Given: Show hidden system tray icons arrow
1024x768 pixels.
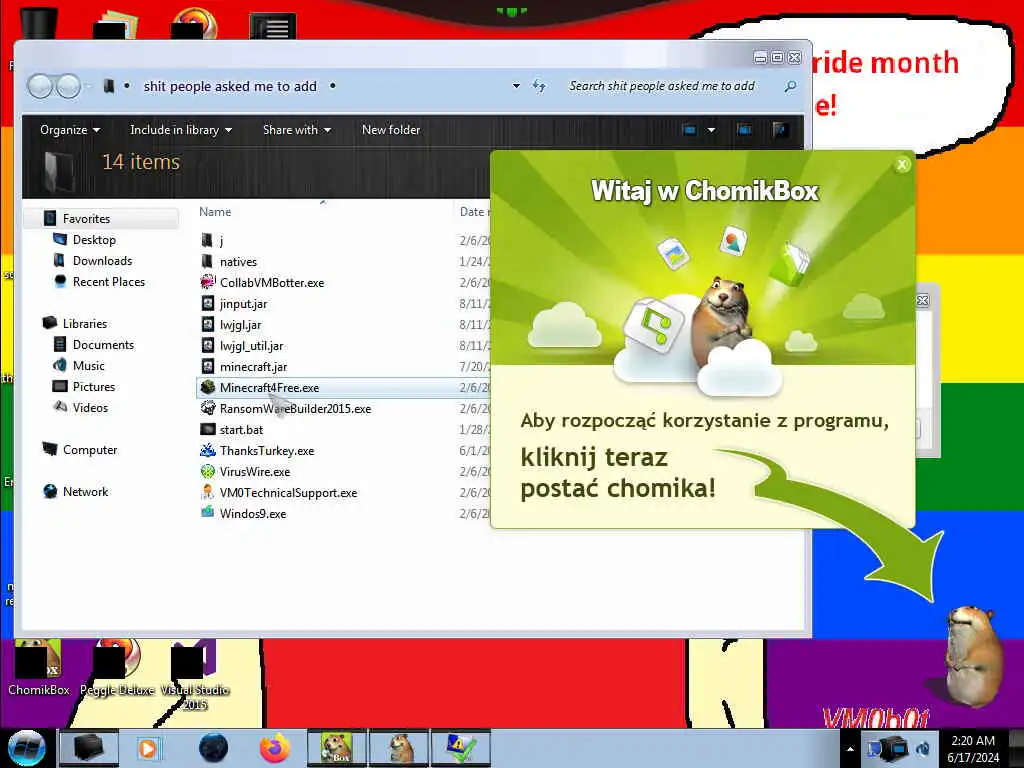Looking at the screenshot, I should pos(850,749).
